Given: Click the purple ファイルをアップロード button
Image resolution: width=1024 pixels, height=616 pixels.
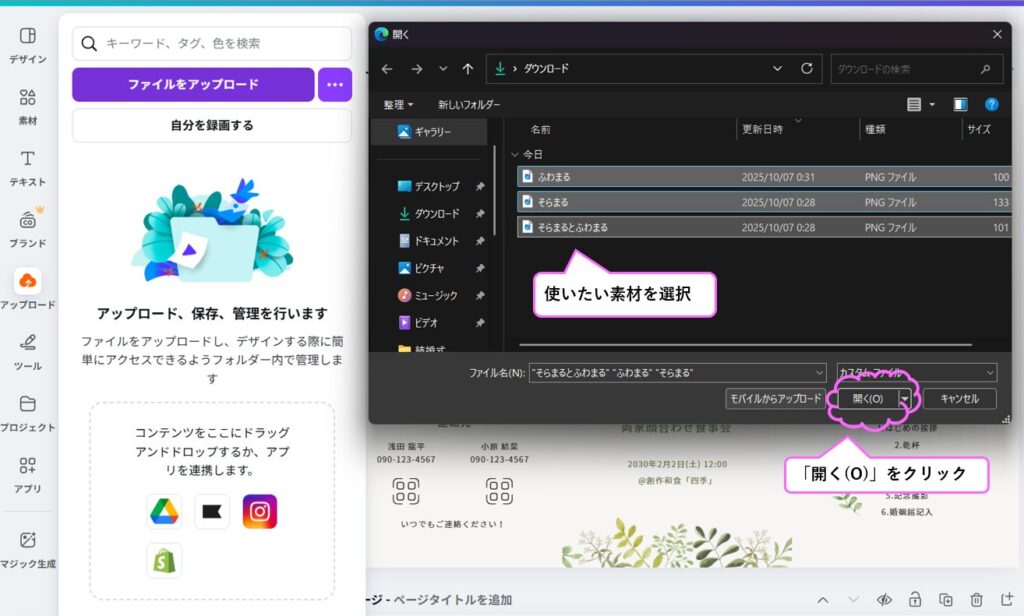Looking at the screenshot, I should pyautogui.click(x=193, y=85).
